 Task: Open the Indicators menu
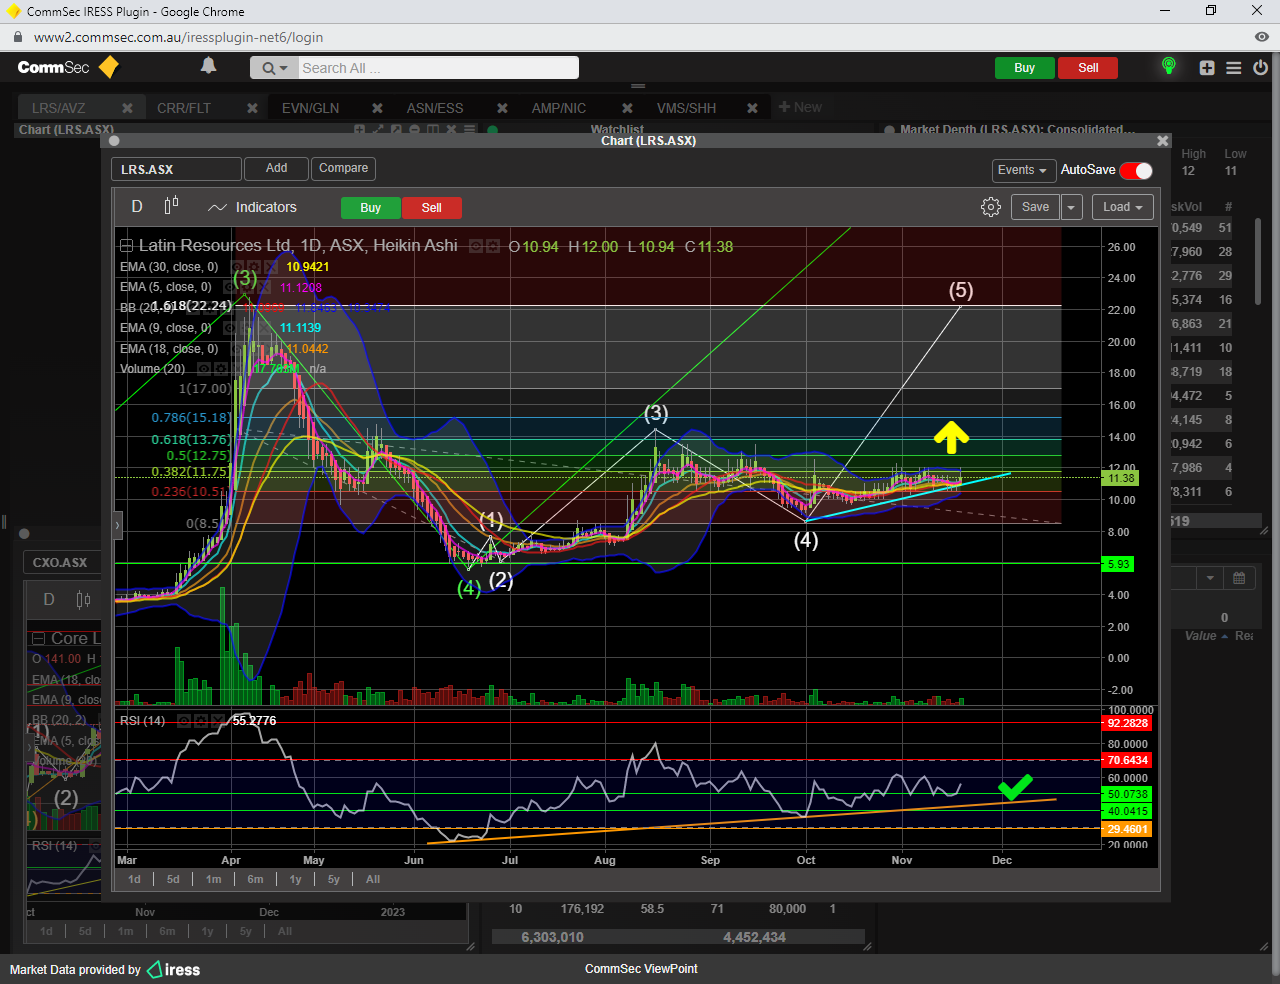coord(252,207)
